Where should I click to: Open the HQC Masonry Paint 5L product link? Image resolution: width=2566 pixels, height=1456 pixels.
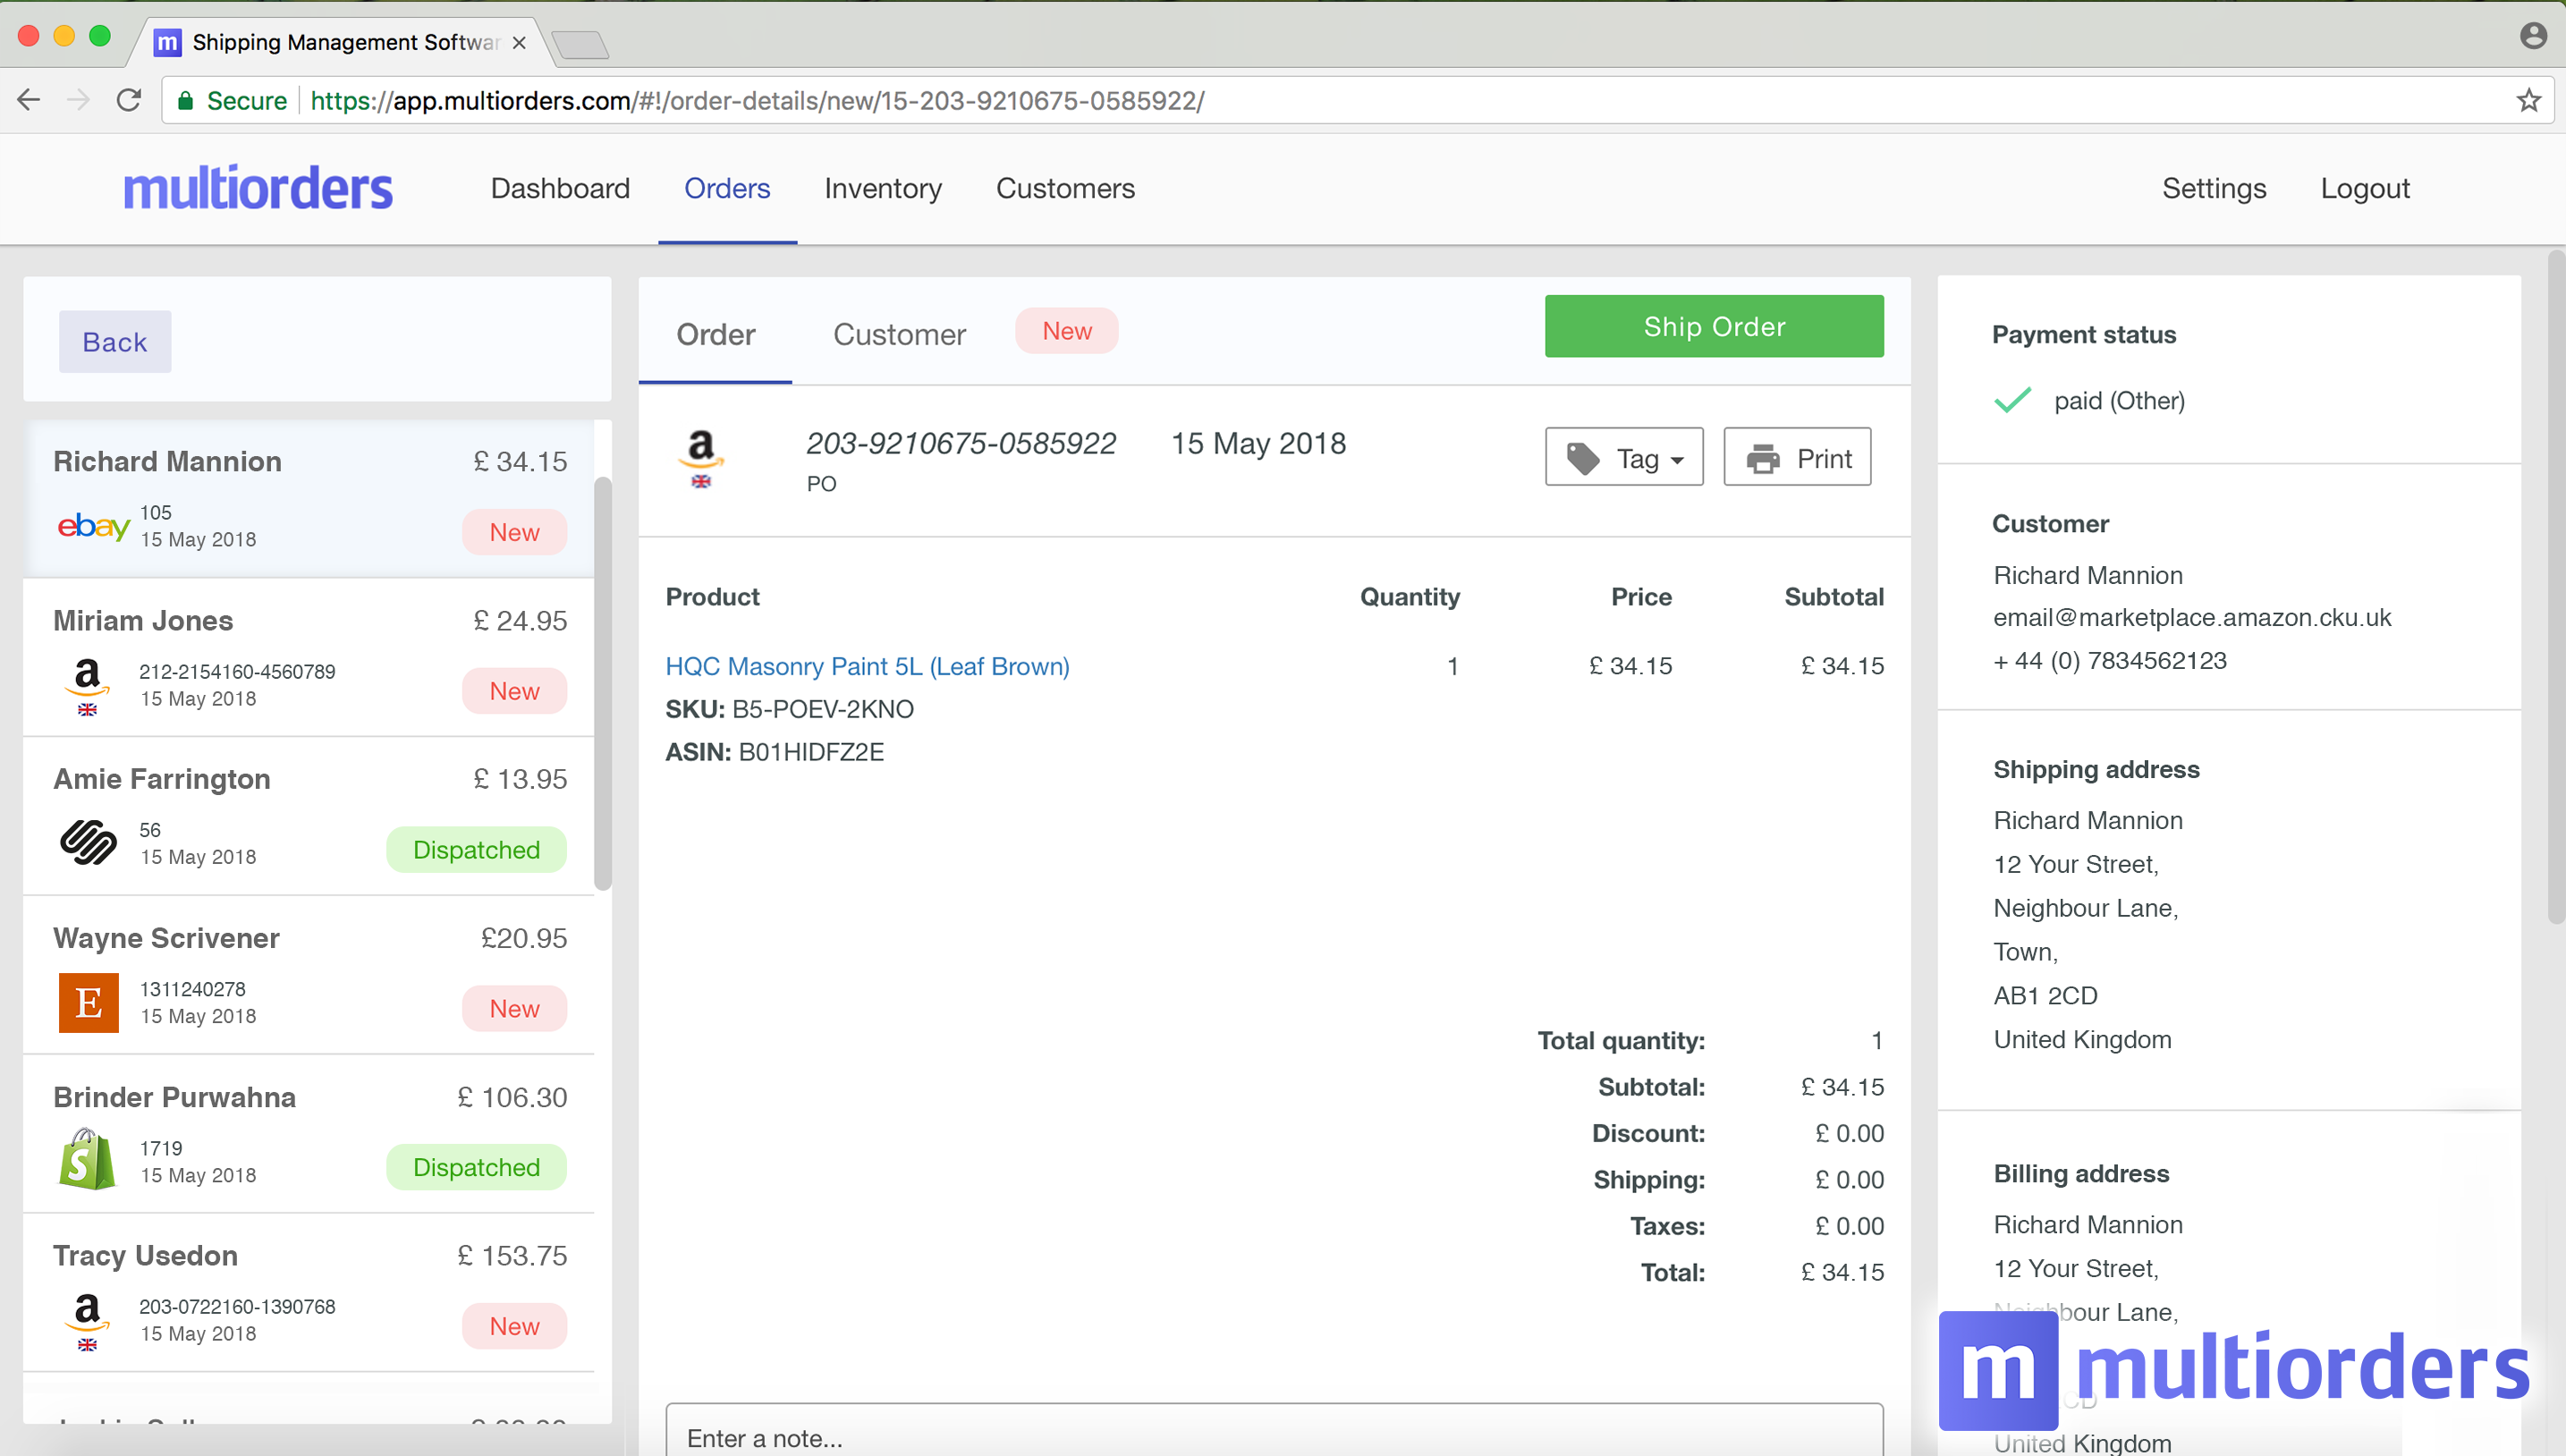867,666
